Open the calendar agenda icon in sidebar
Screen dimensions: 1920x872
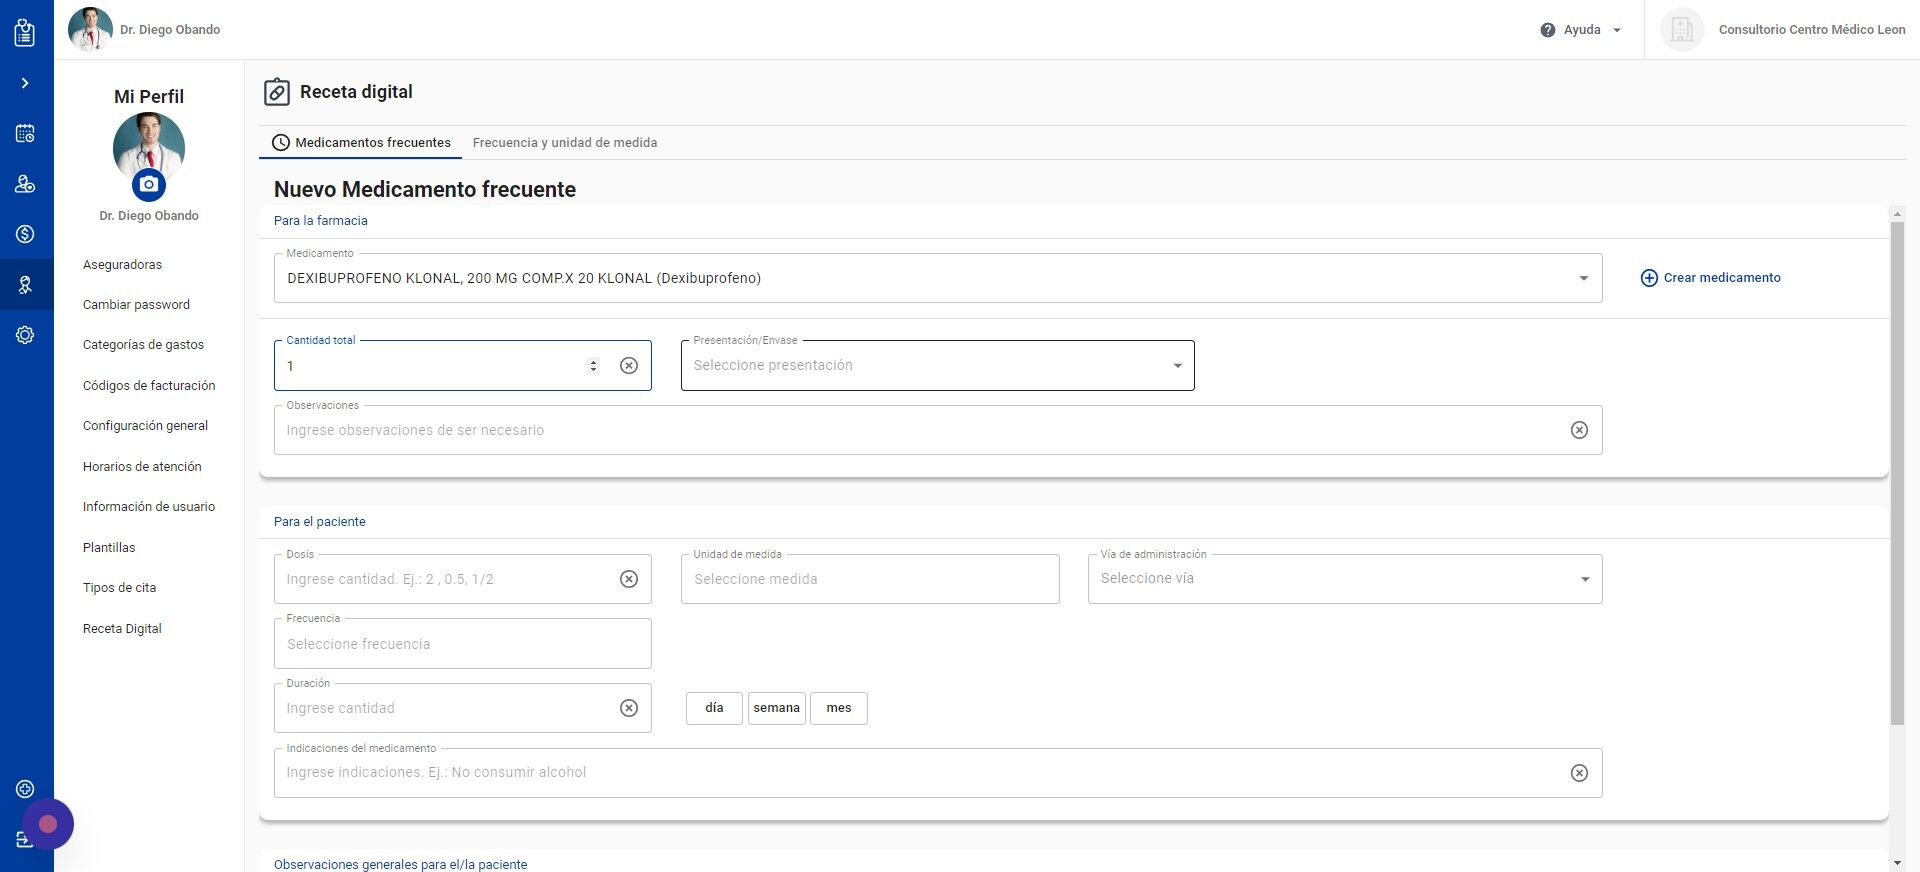pyautogui.click(x=25, y=133)
